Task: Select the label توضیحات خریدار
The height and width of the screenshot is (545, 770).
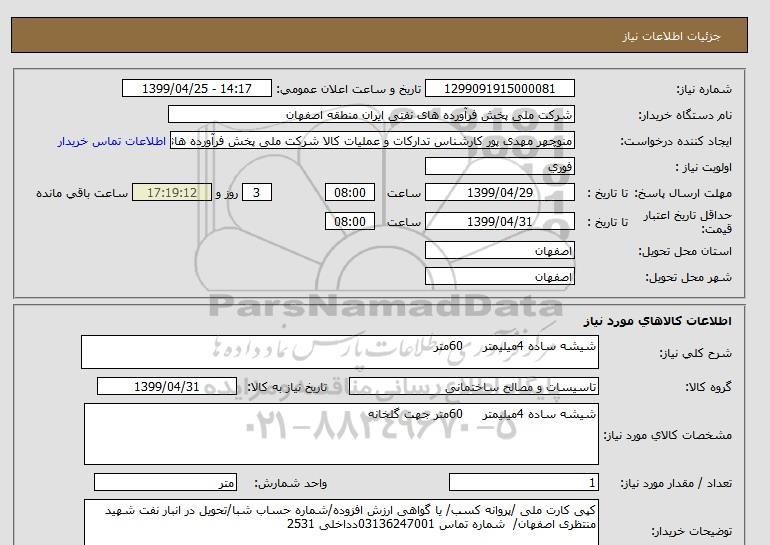Action: tap(691, 532)
